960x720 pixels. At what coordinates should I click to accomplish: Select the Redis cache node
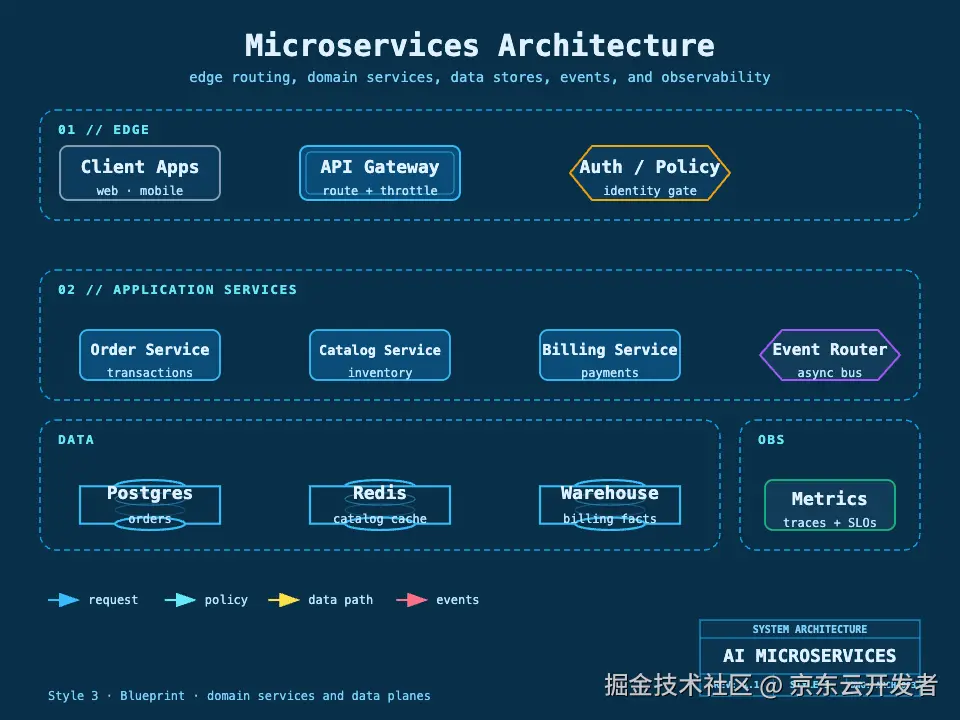[x=380, y=505]
